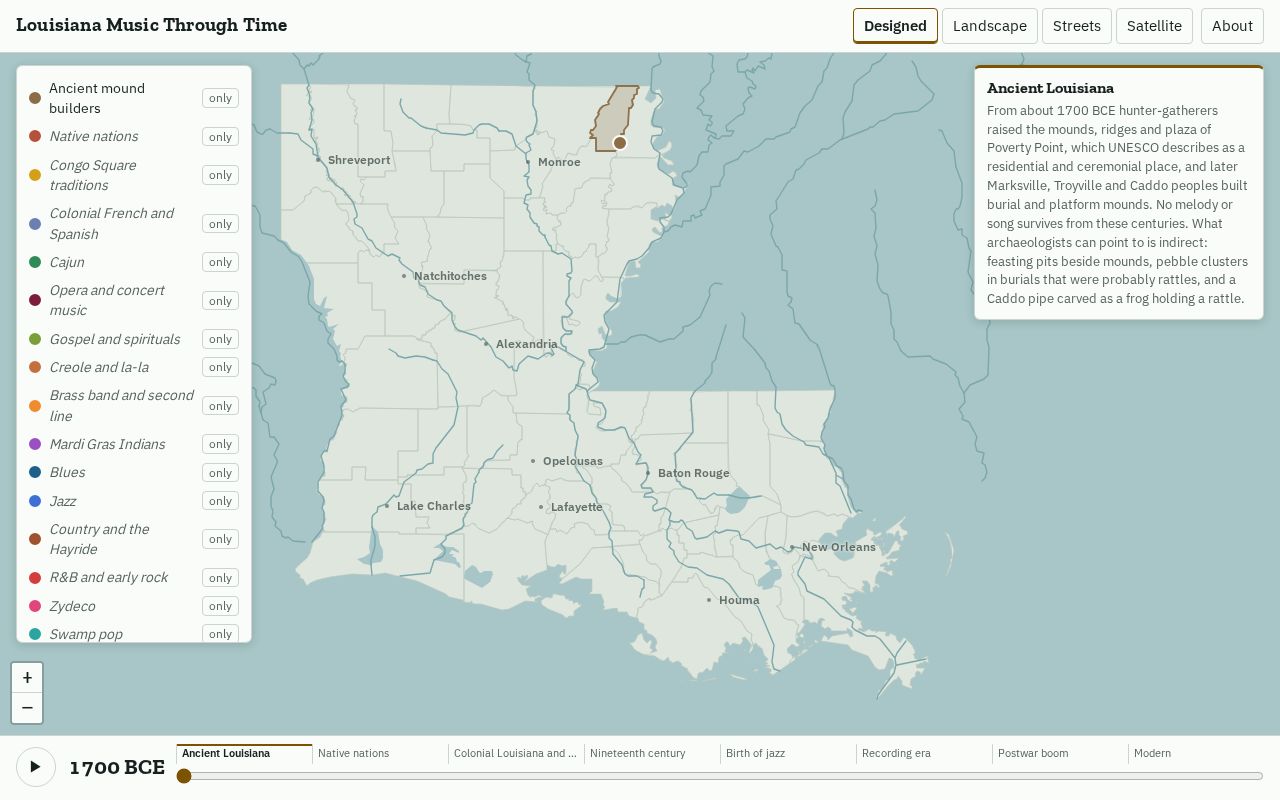This screenshot has width=1280, height=800.
Task: Toggle the Cajun legend entry
Action: (x=112, y=262)
